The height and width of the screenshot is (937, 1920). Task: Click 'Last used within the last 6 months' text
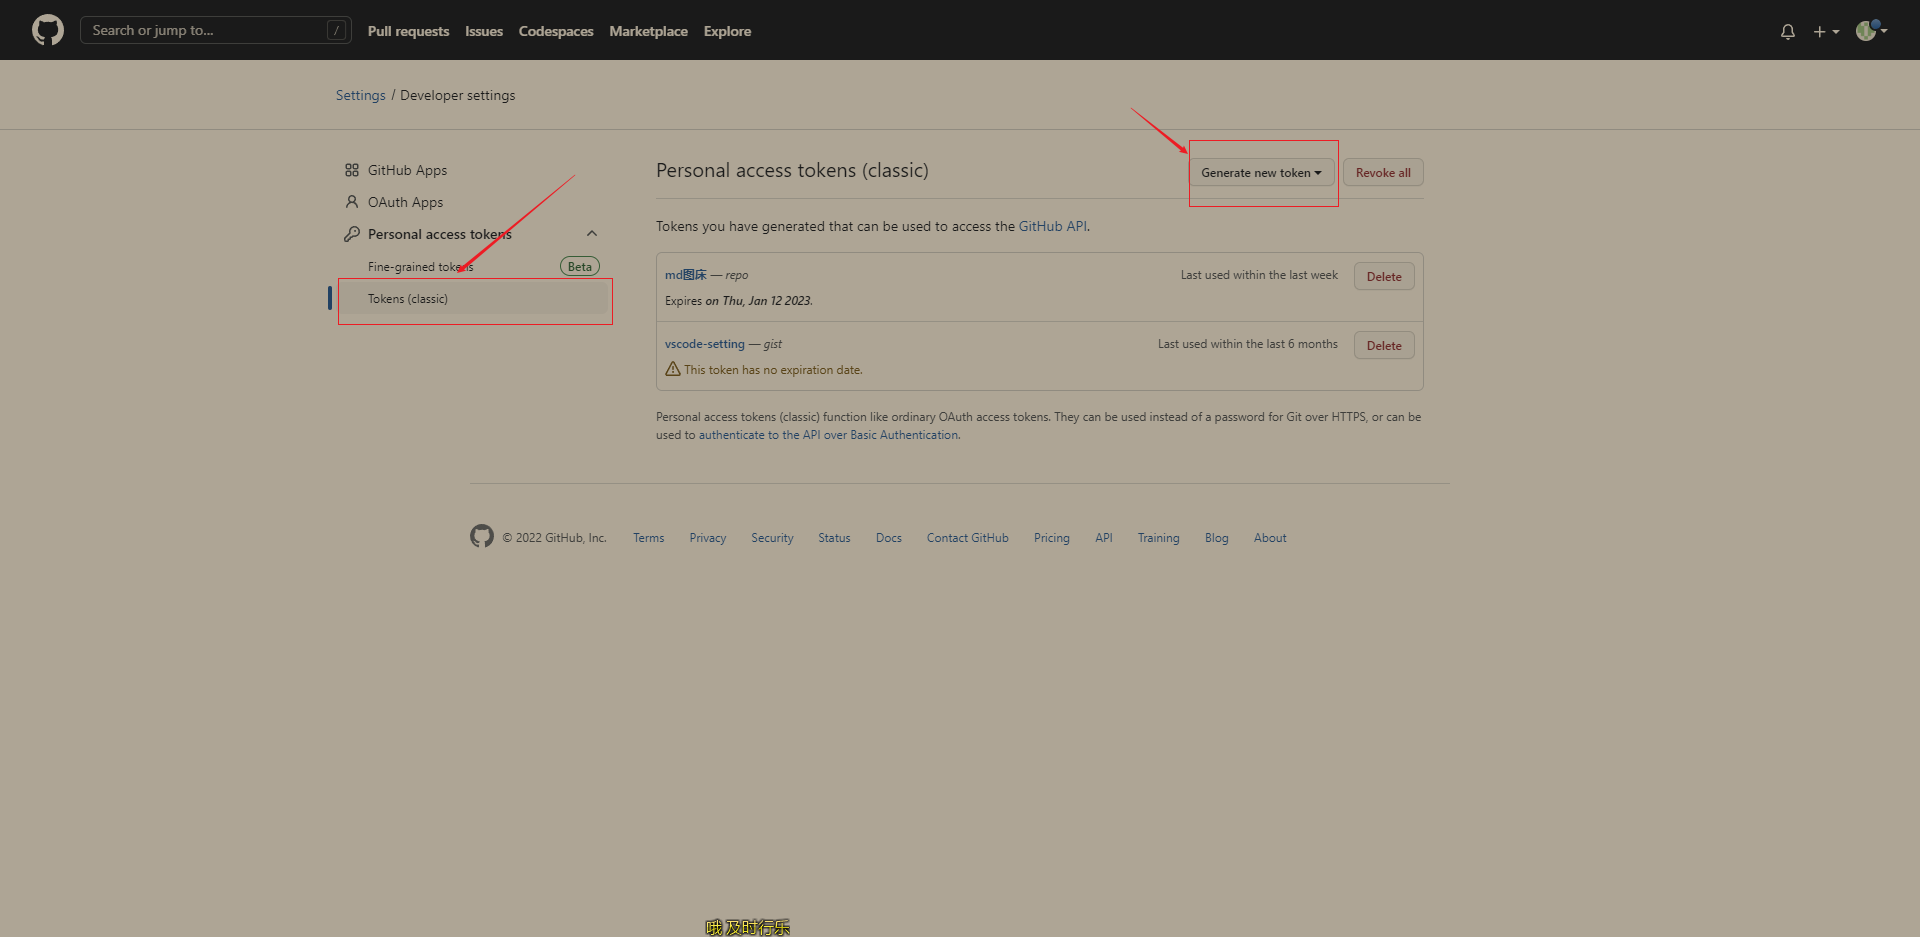pyautogui.click(x=1248, y=344)
